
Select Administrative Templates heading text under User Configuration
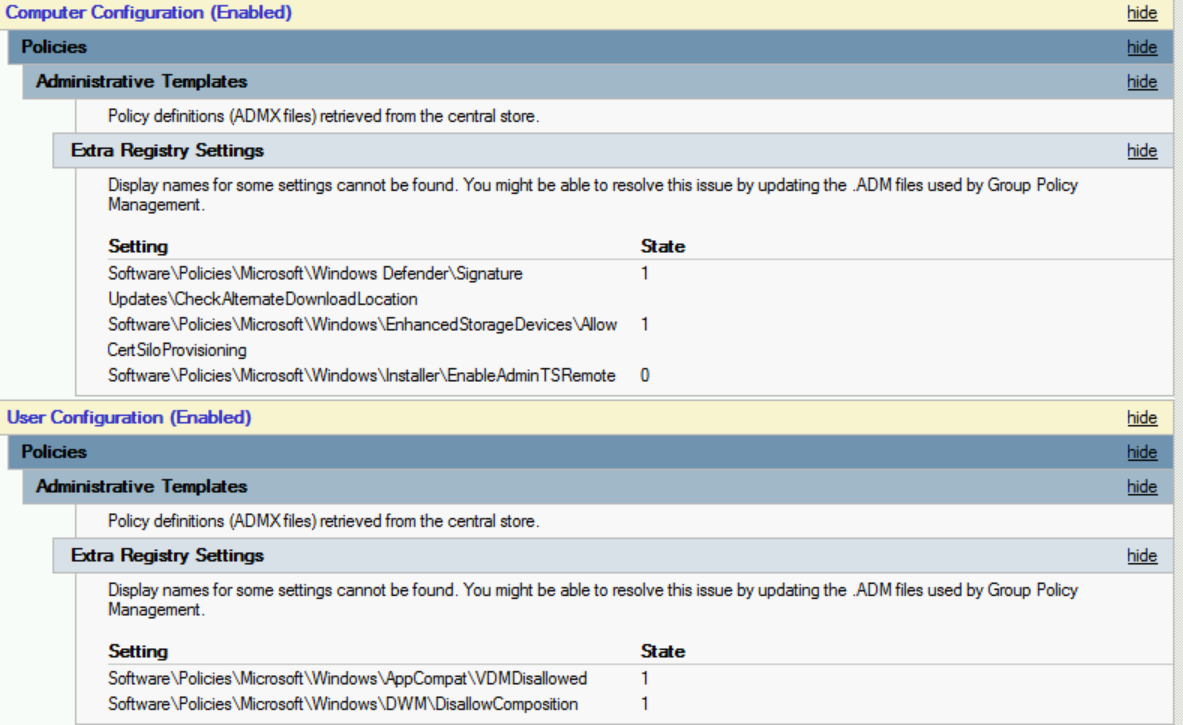[x=141, y=486]
